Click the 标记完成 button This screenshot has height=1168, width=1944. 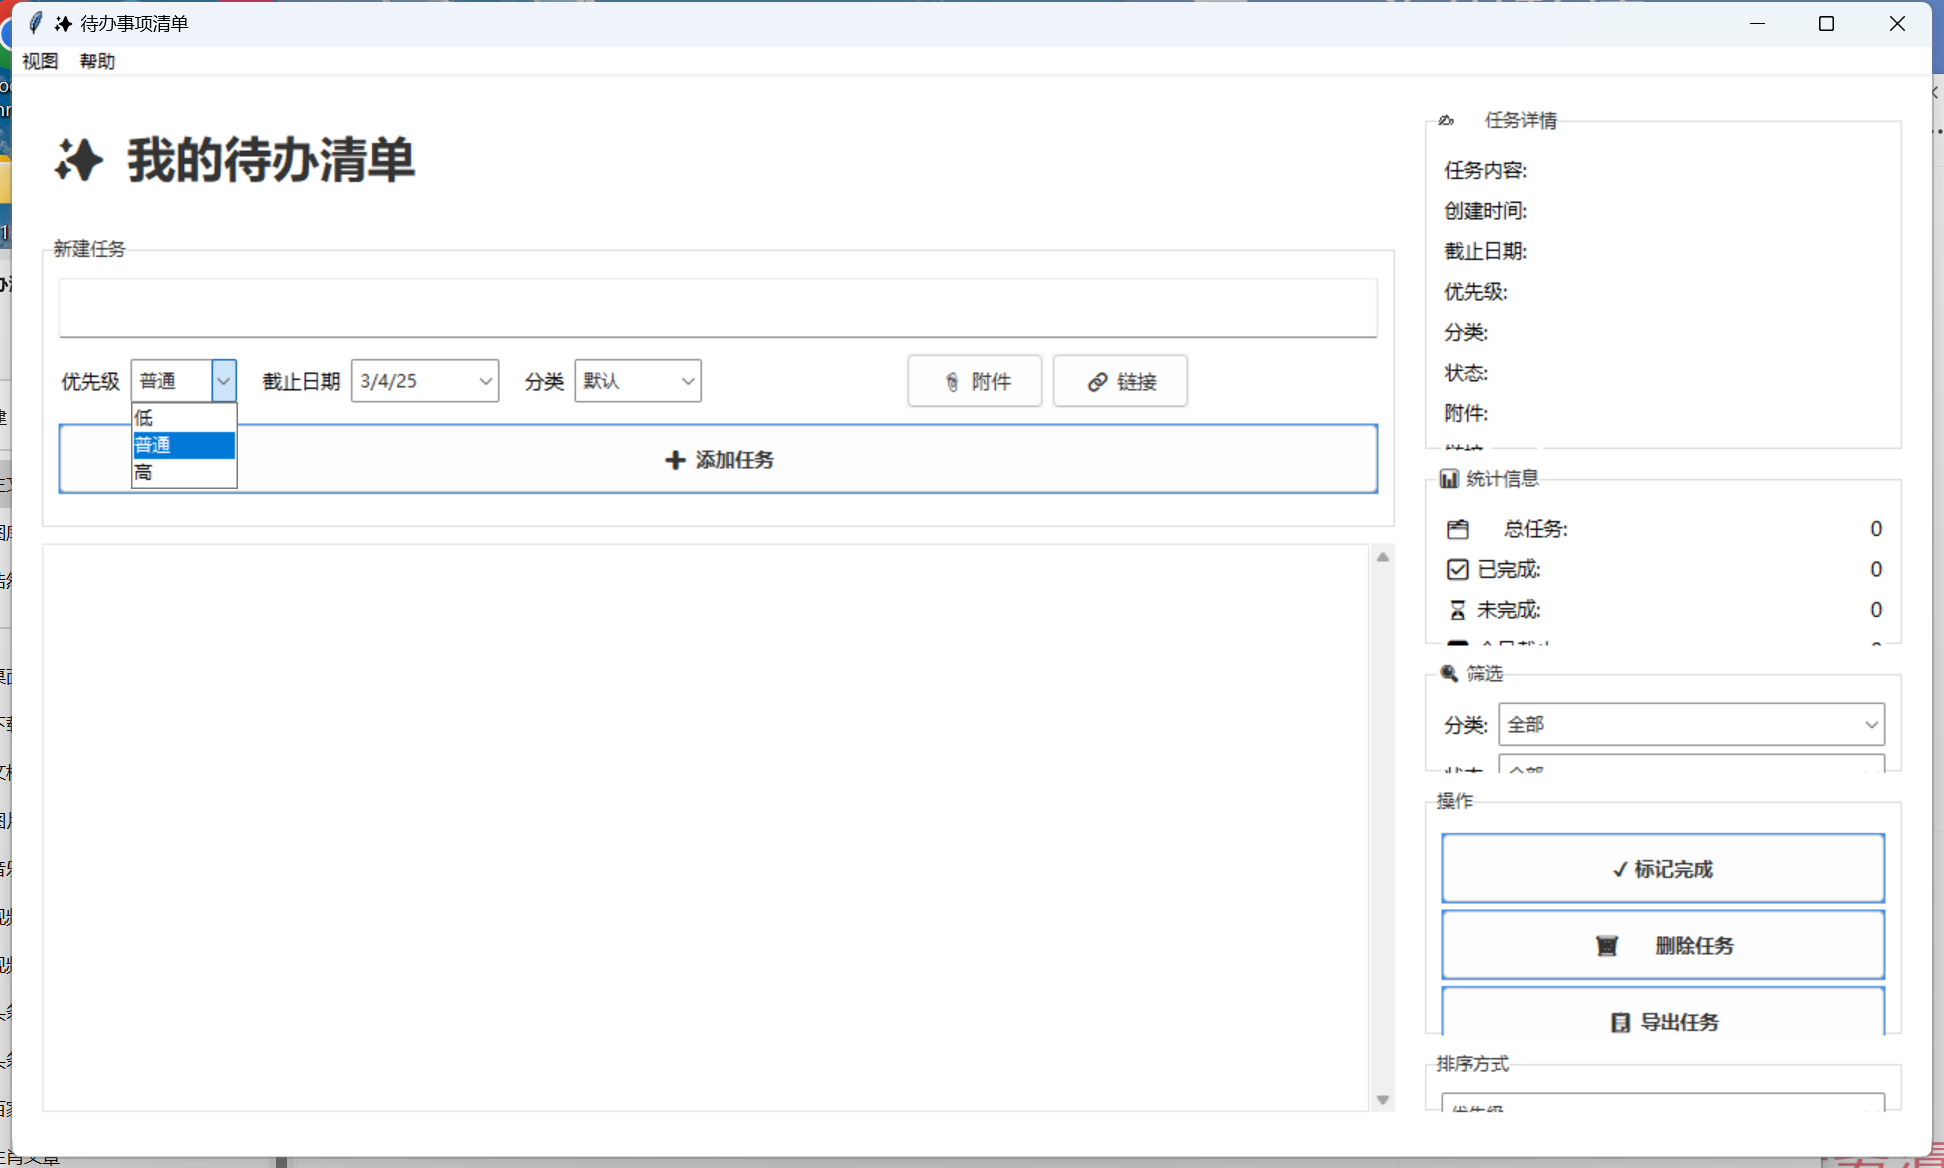pos(1663,869)
